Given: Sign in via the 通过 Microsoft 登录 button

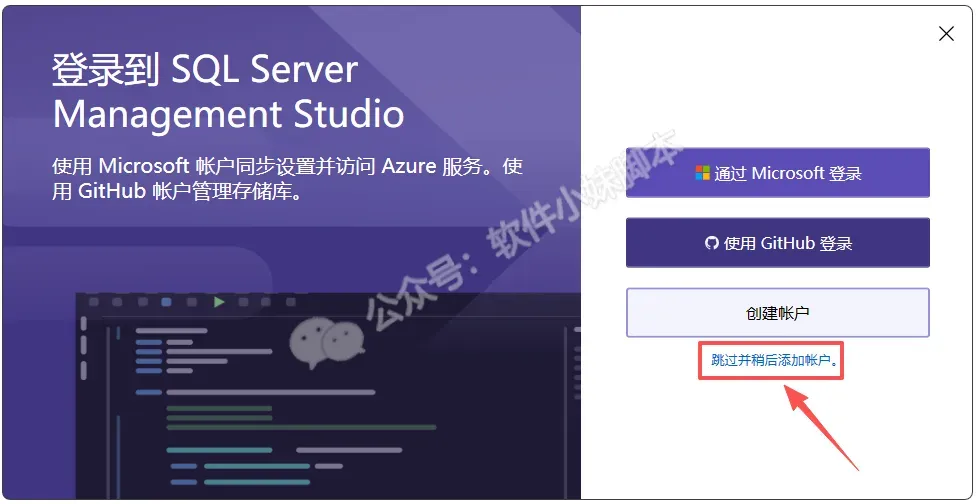Looking at the screenshot, I should (x=777, y=173).
